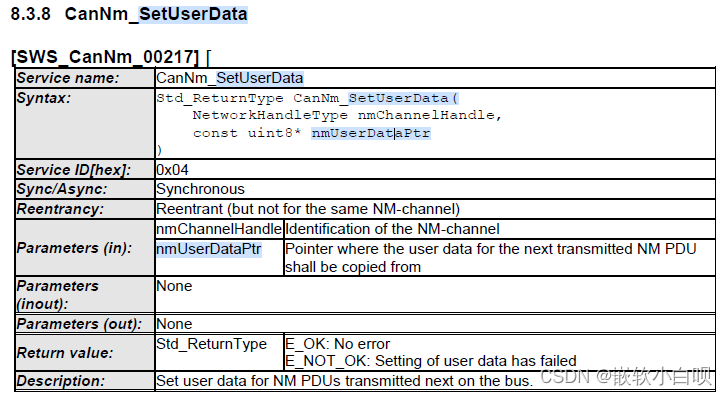Click the Pointer where the user data description

coord(491,258)
